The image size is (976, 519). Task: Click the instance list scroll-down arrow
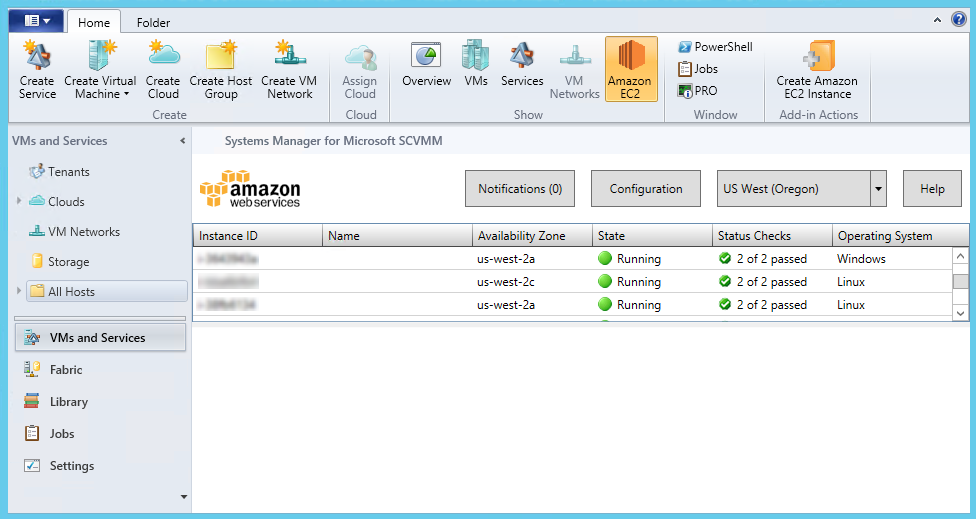click(960, 313)
